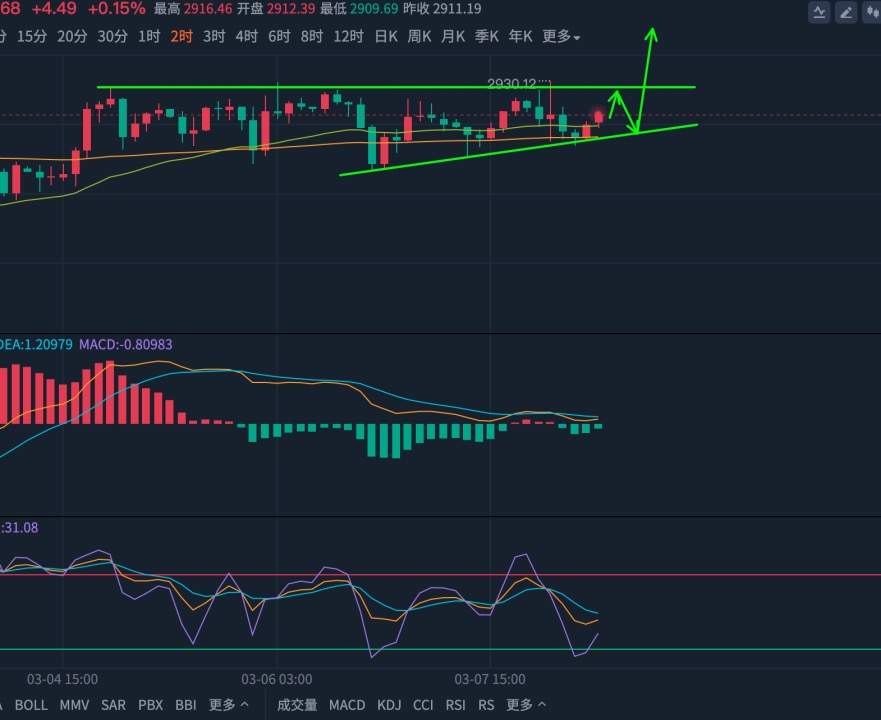Show the 周K weekly candles
The image size is (881, 720).
[x=419, y=37]
